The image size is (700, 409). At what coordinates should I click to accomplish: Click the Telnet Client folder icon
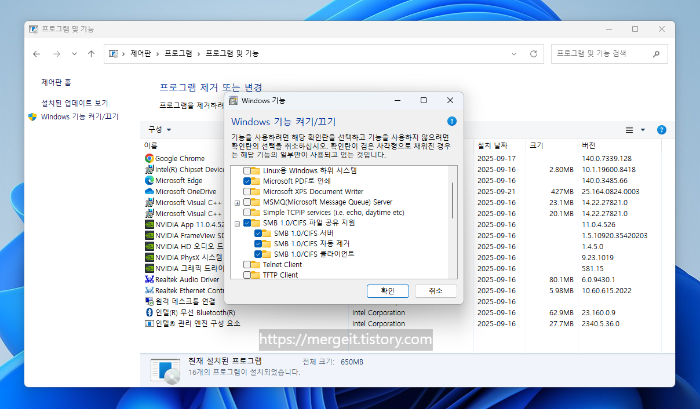click(255, 264)
